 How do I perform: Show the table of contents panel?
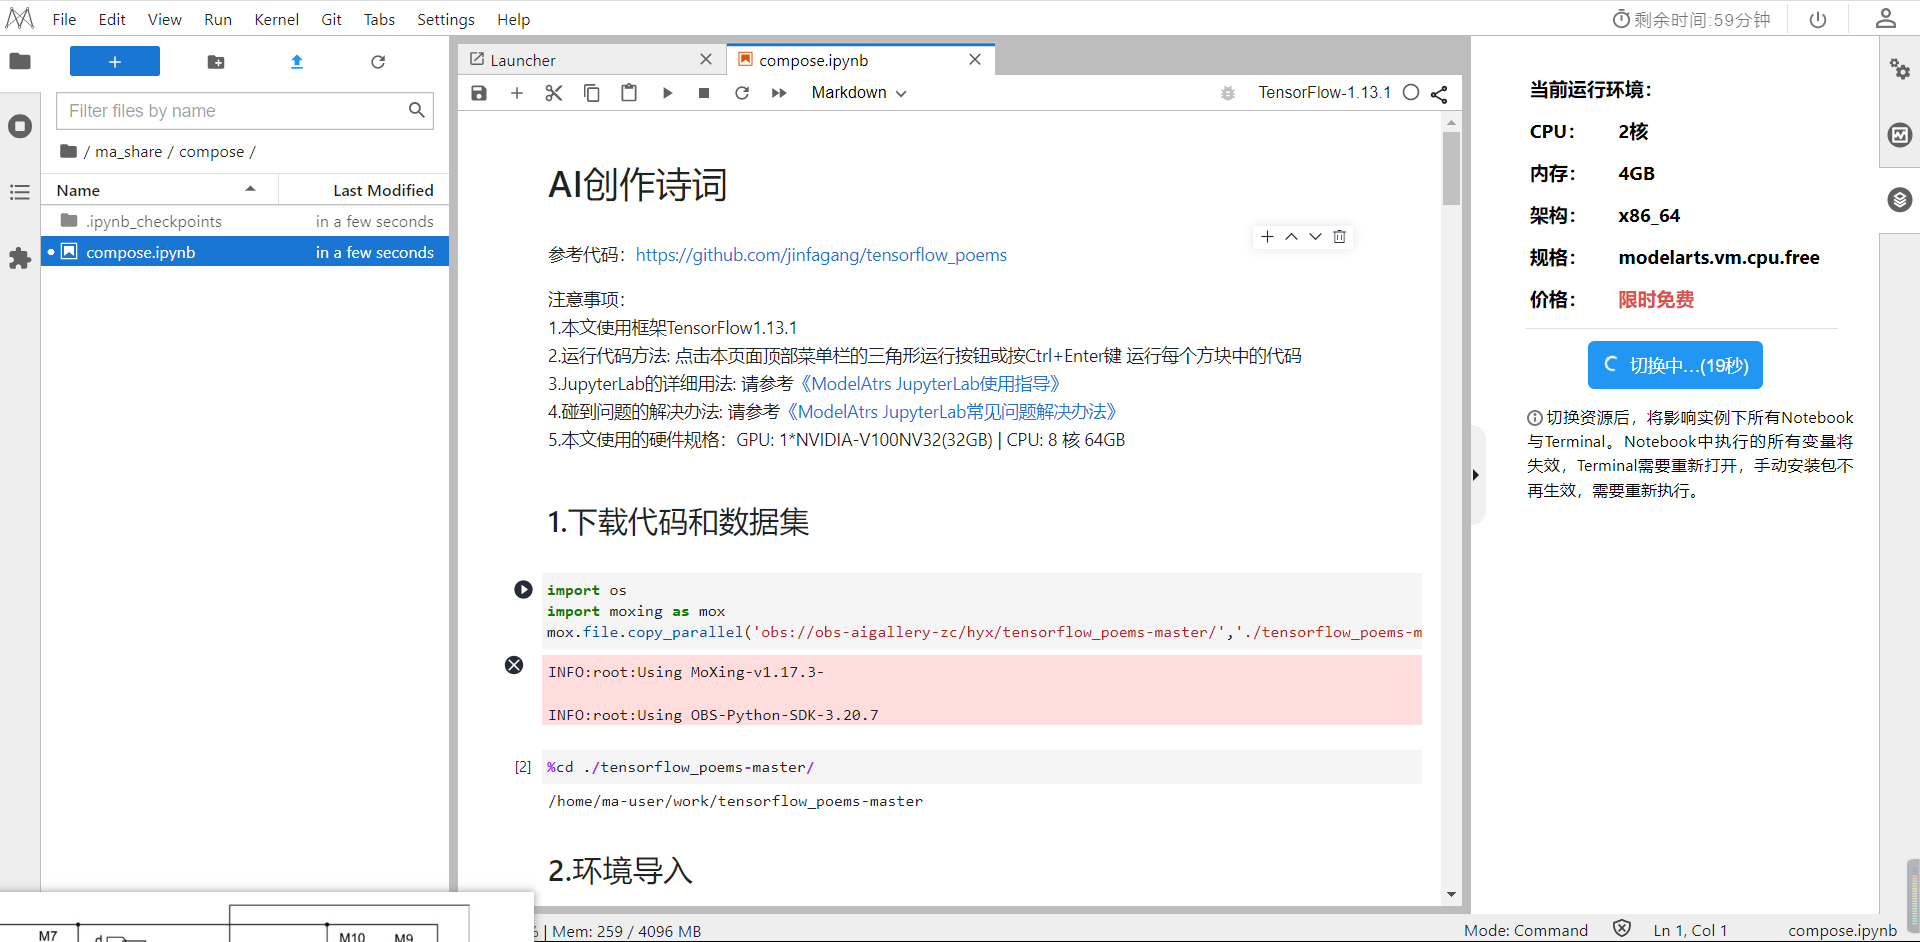pos(20,192)
